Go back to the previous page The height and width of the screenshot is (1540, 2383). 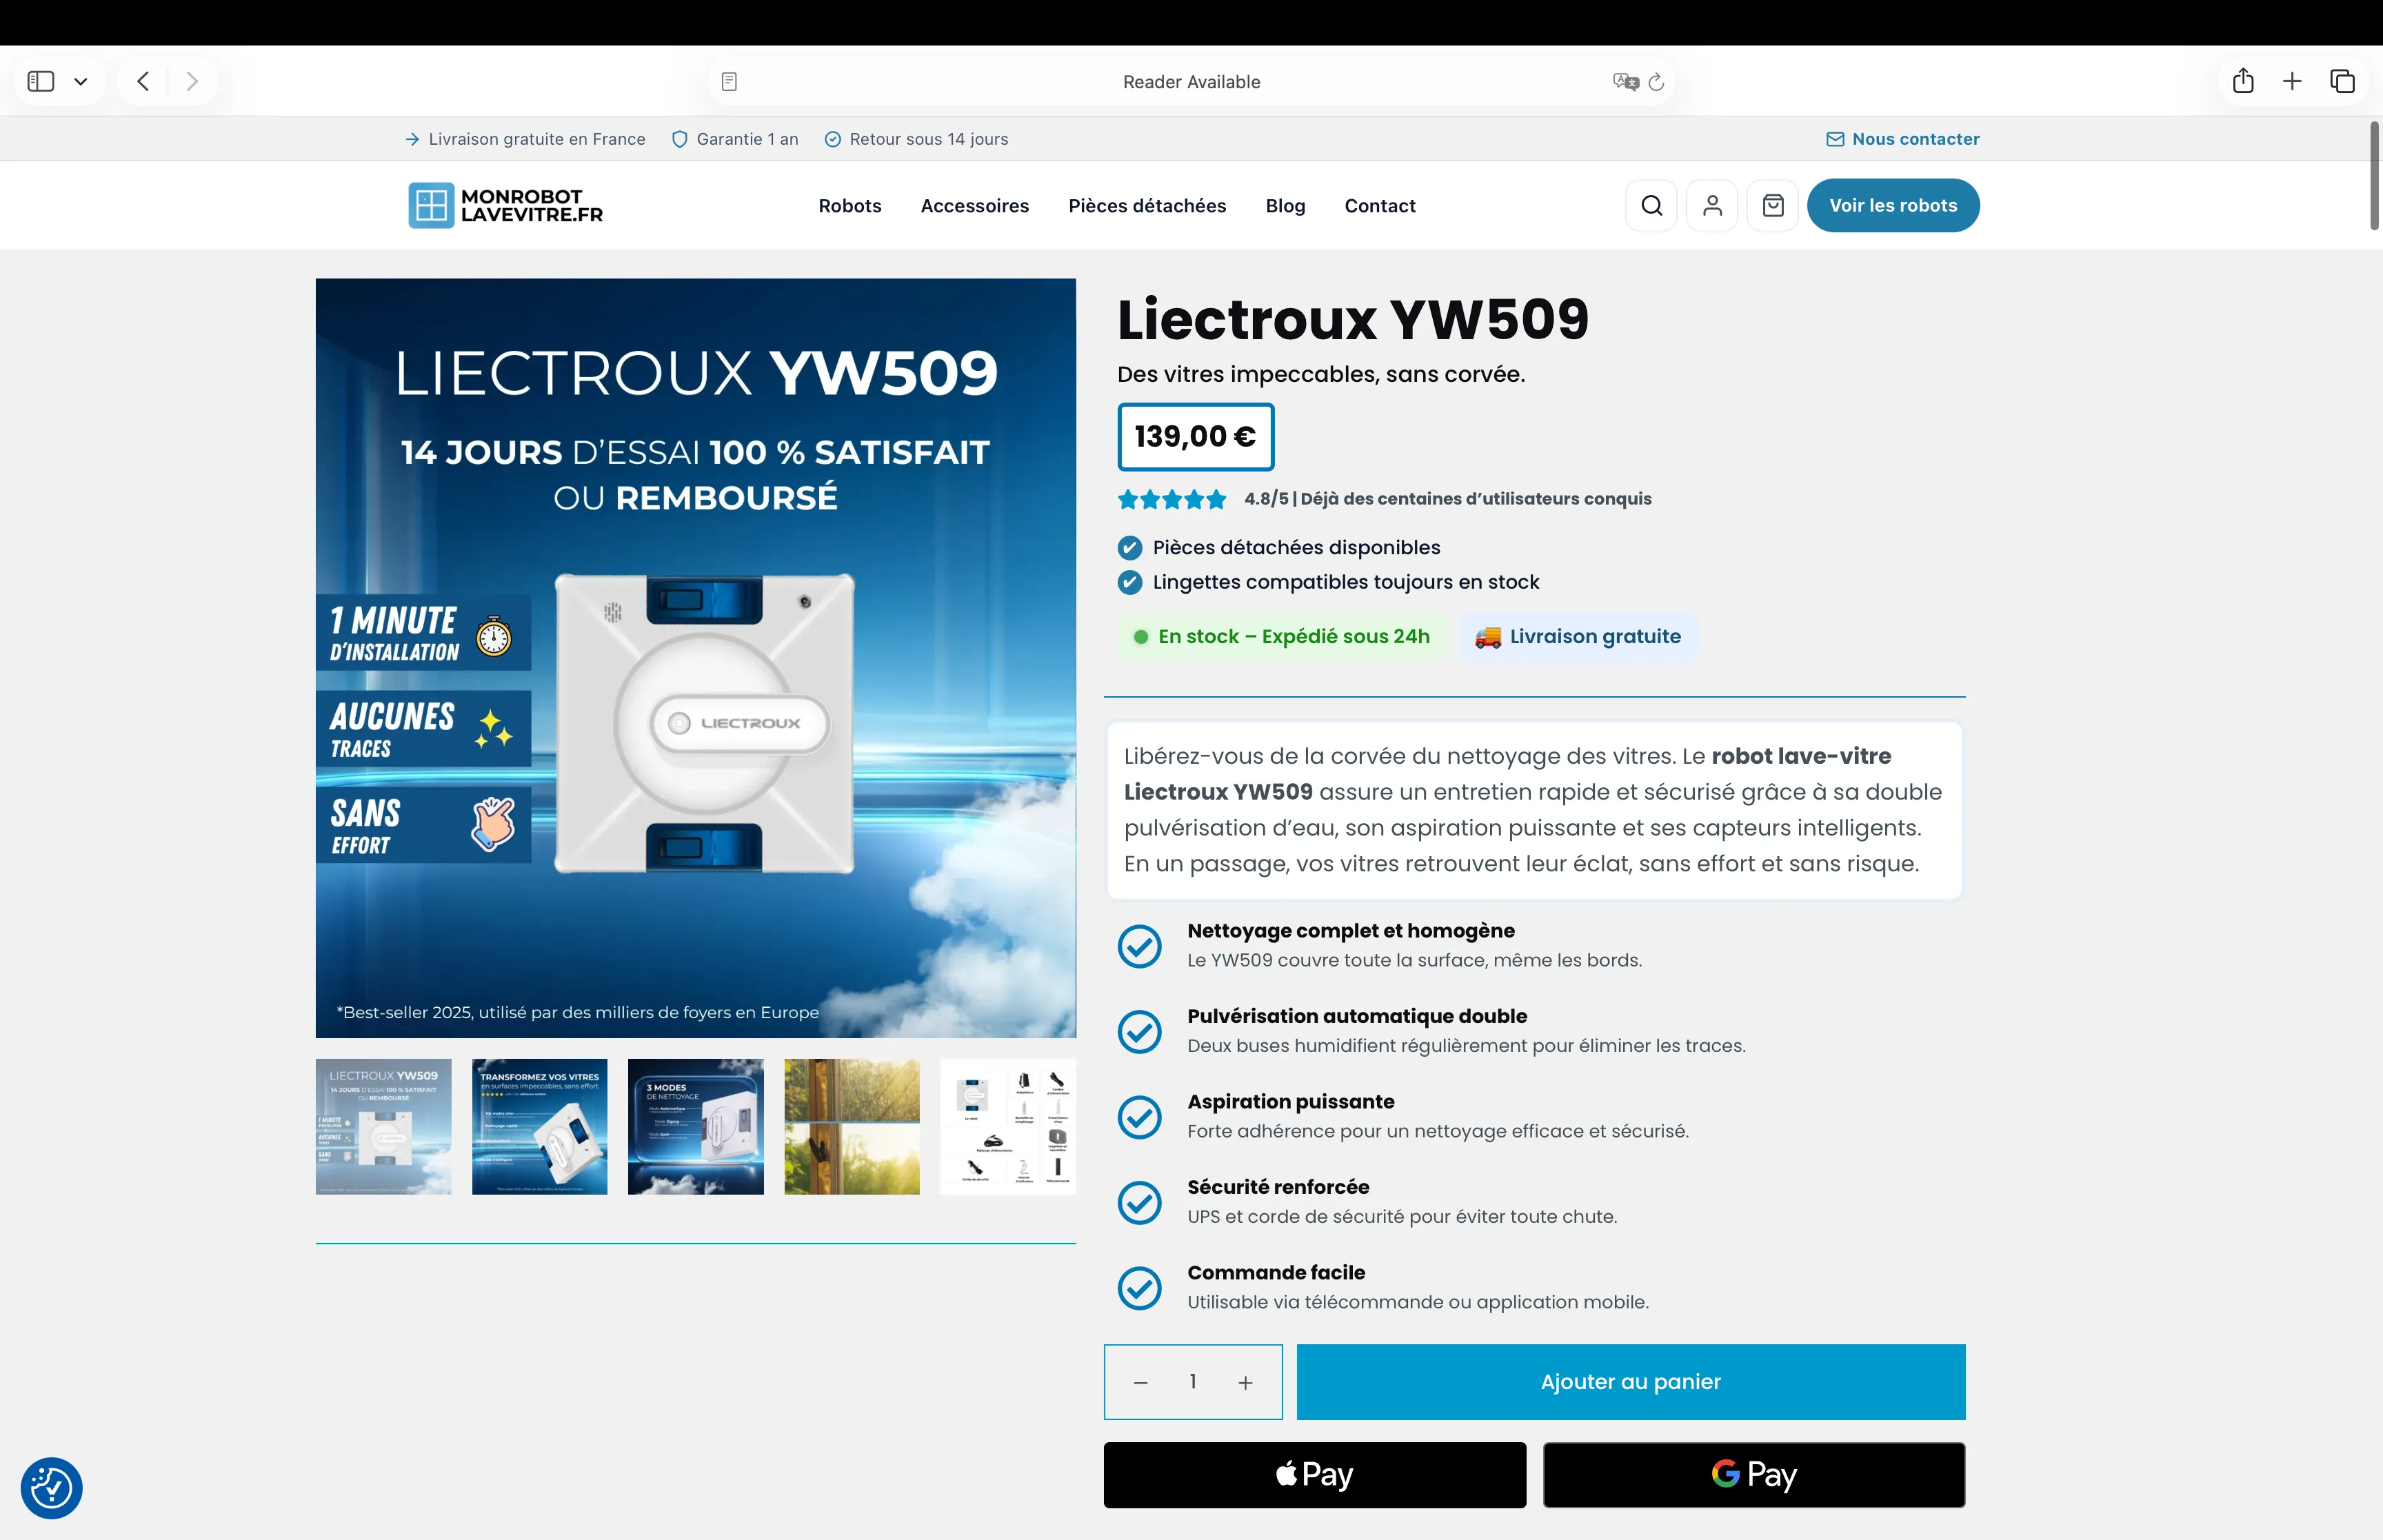pyautogui.click(x=143, y=81)
